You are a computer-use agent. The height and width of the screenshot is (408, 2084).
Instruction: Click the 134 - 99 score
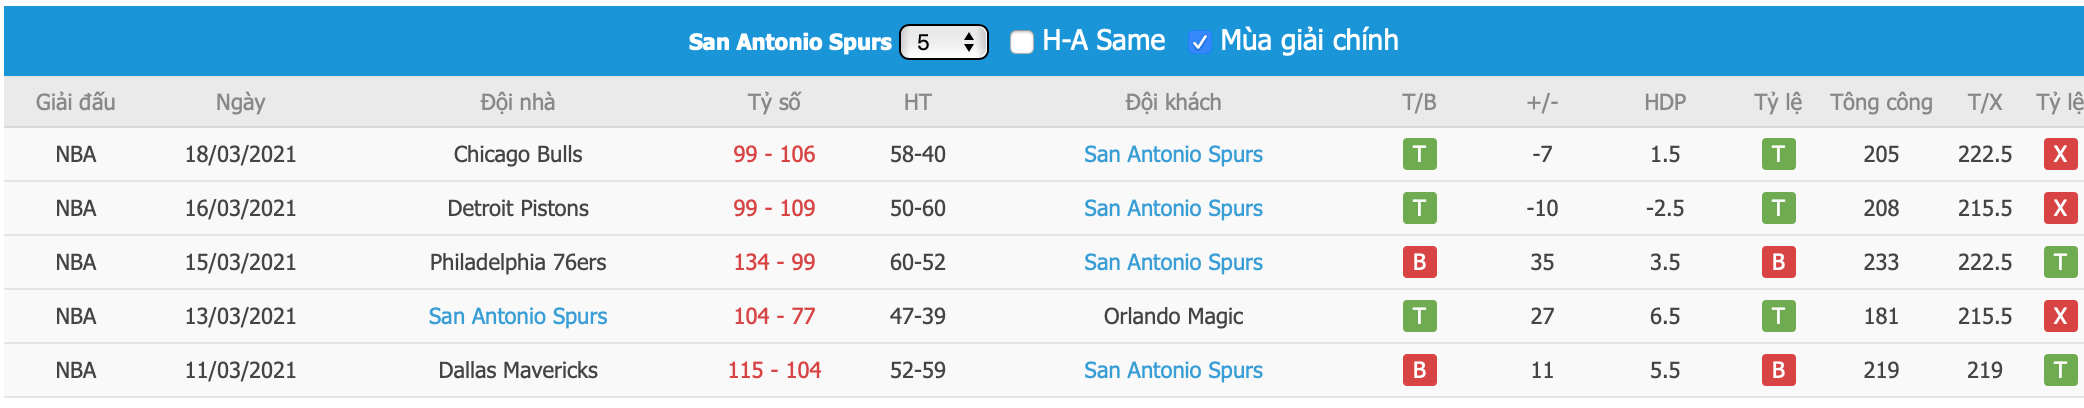pos(774,262)
